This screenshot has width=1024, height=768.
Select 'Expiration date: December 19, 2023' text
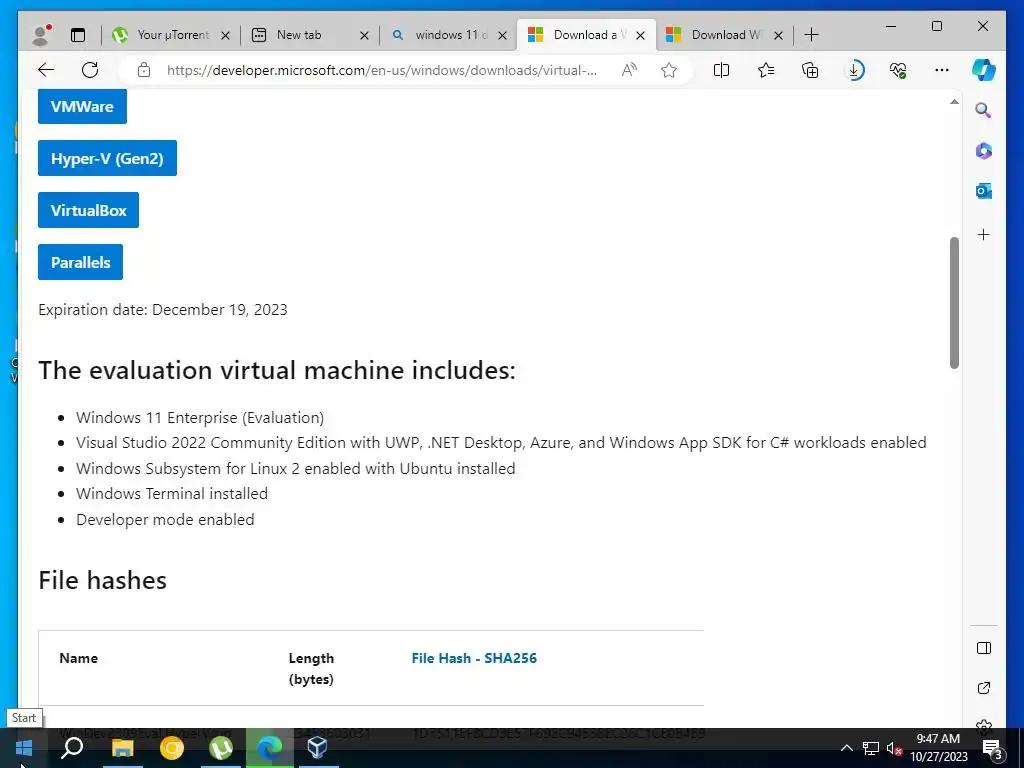(x=163, y=310)
